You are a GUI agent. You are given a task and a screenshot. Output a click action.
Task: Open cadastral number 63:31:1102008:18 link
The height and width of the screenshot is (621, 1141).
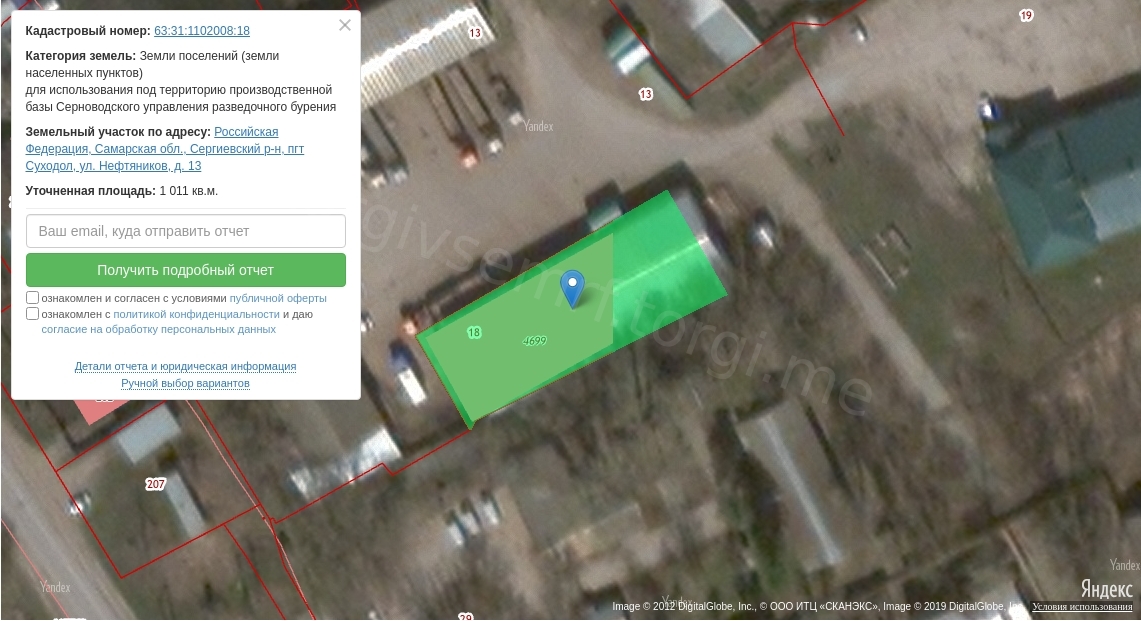coord(202,31)
